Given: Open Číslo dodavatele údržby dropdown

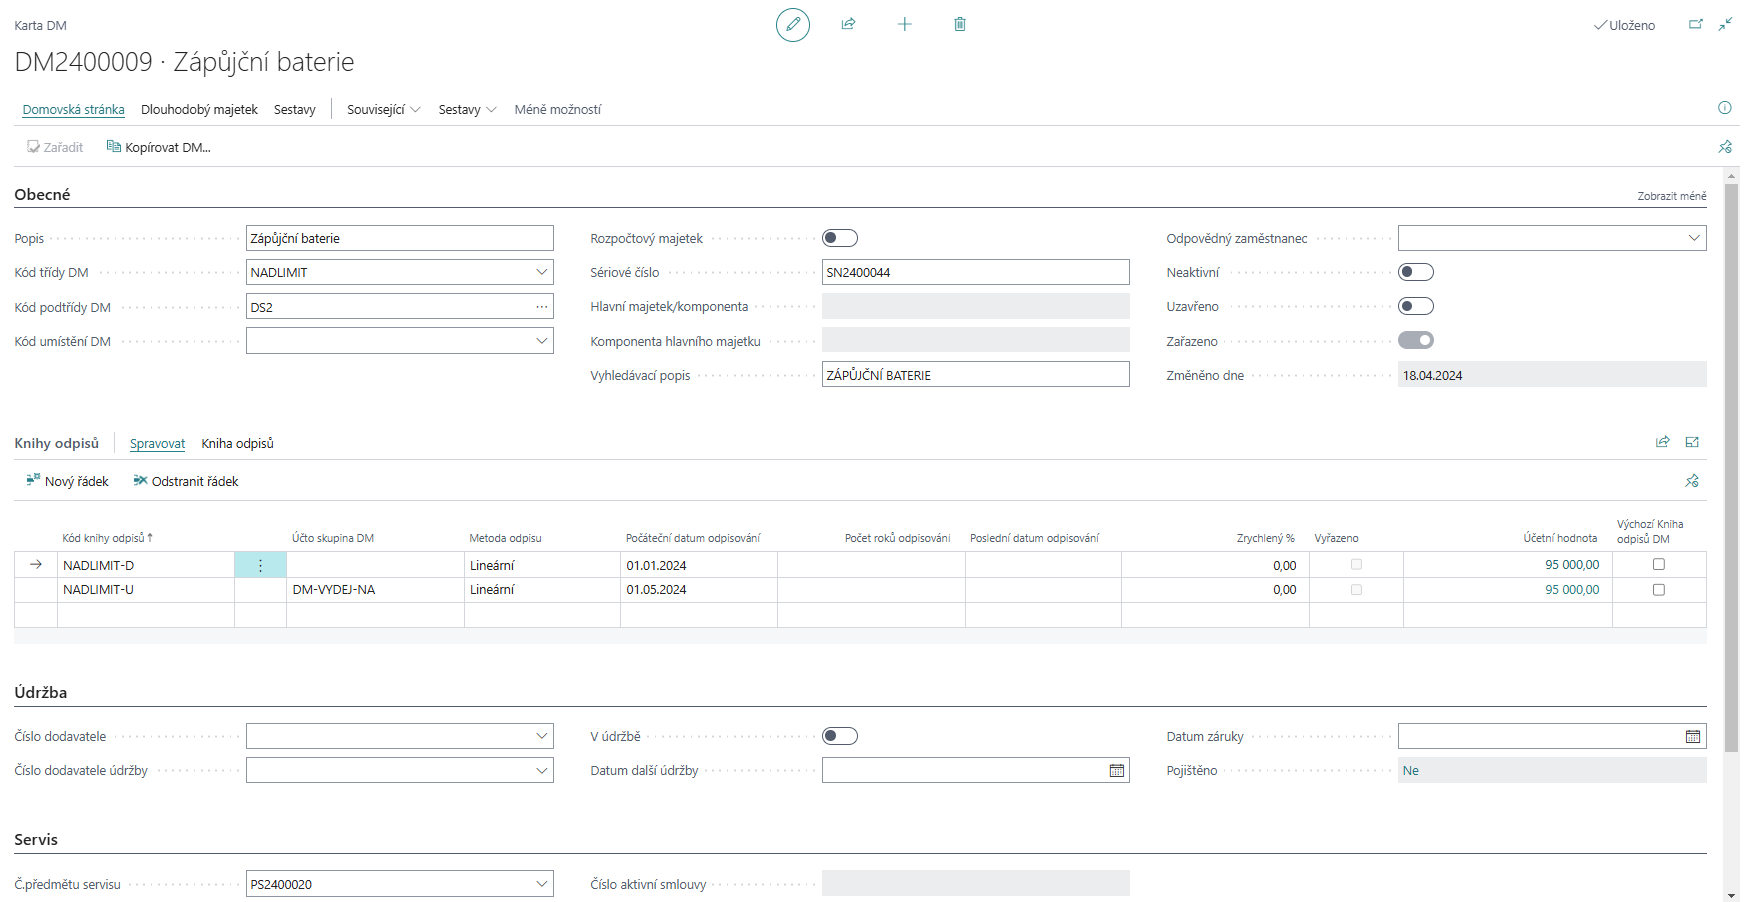Looking at the screenshot, I should coord(541,771).
